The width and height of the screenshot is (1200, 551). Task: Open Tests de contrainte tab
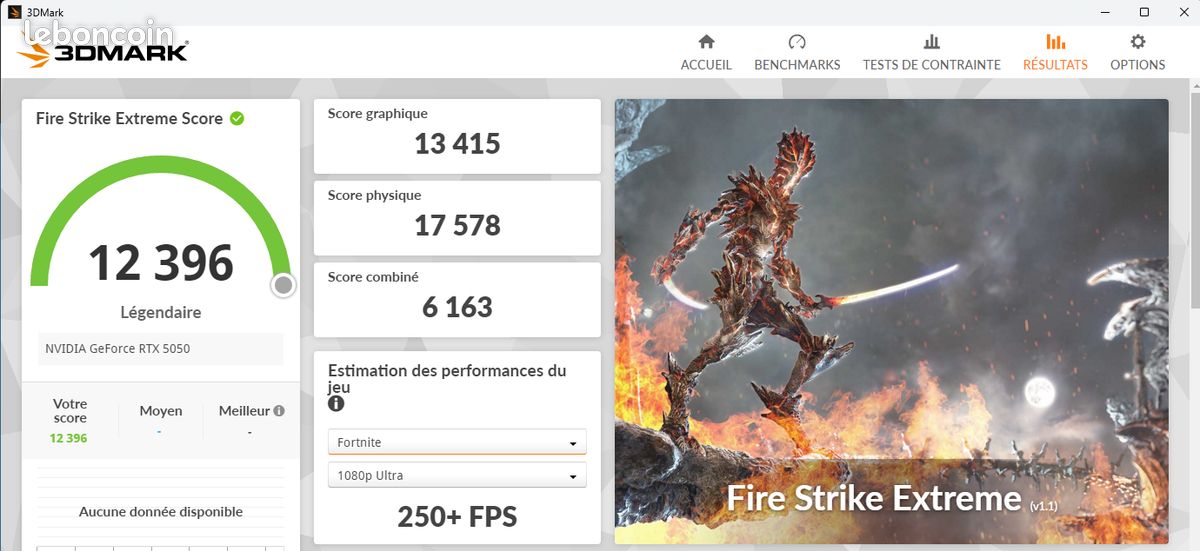[x=931, y=53]
